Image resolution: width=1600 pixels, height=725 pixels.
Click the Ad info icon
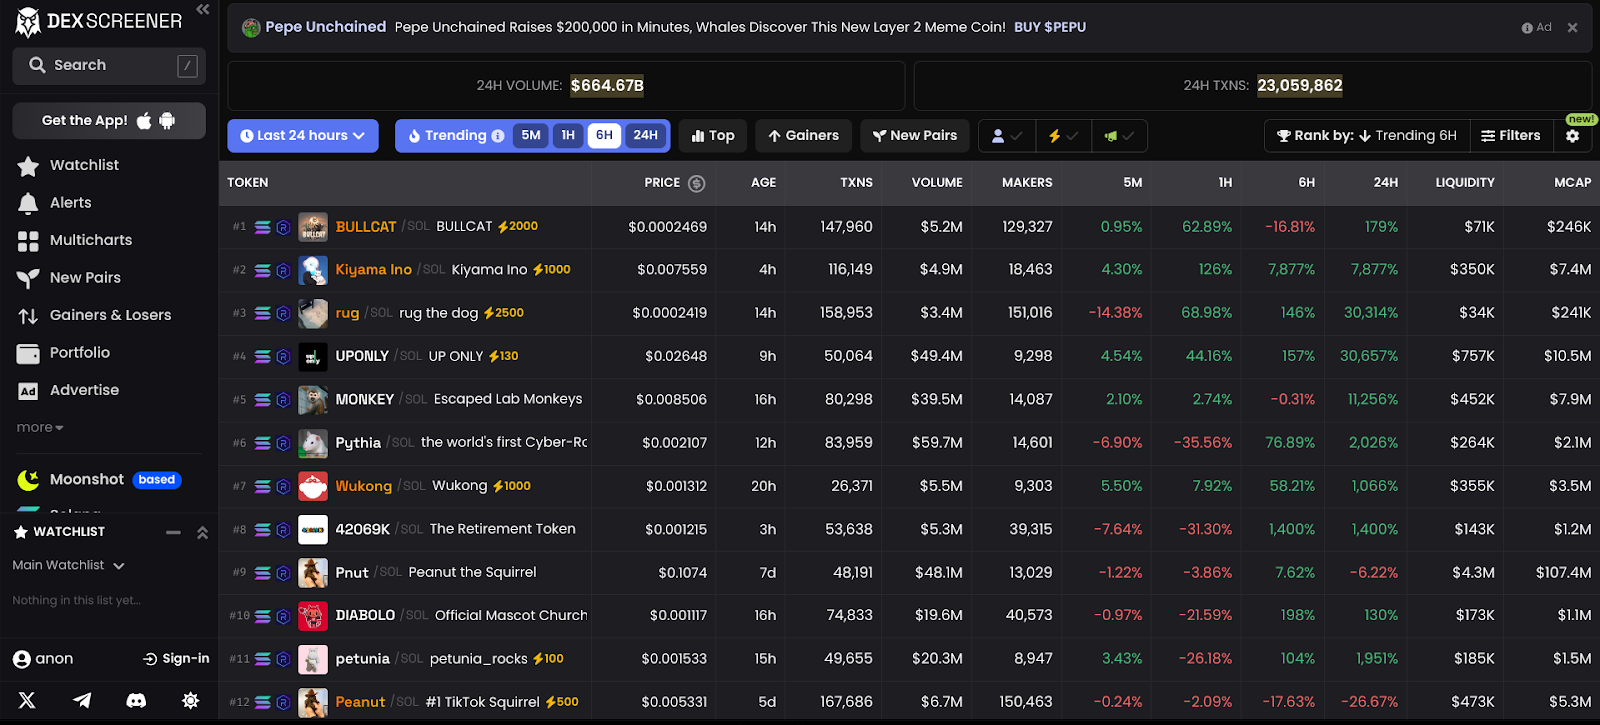pos(1527,28)
